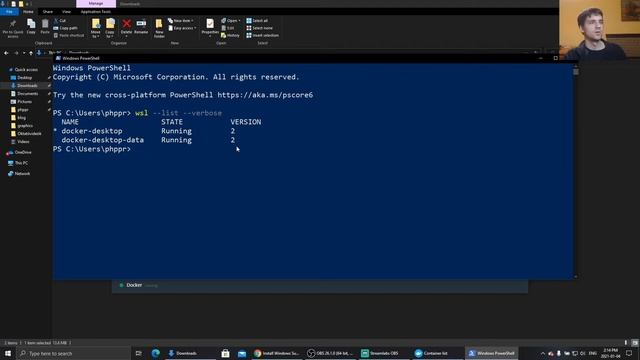
Task: Click History in the Open group
Action: (230, 36)
